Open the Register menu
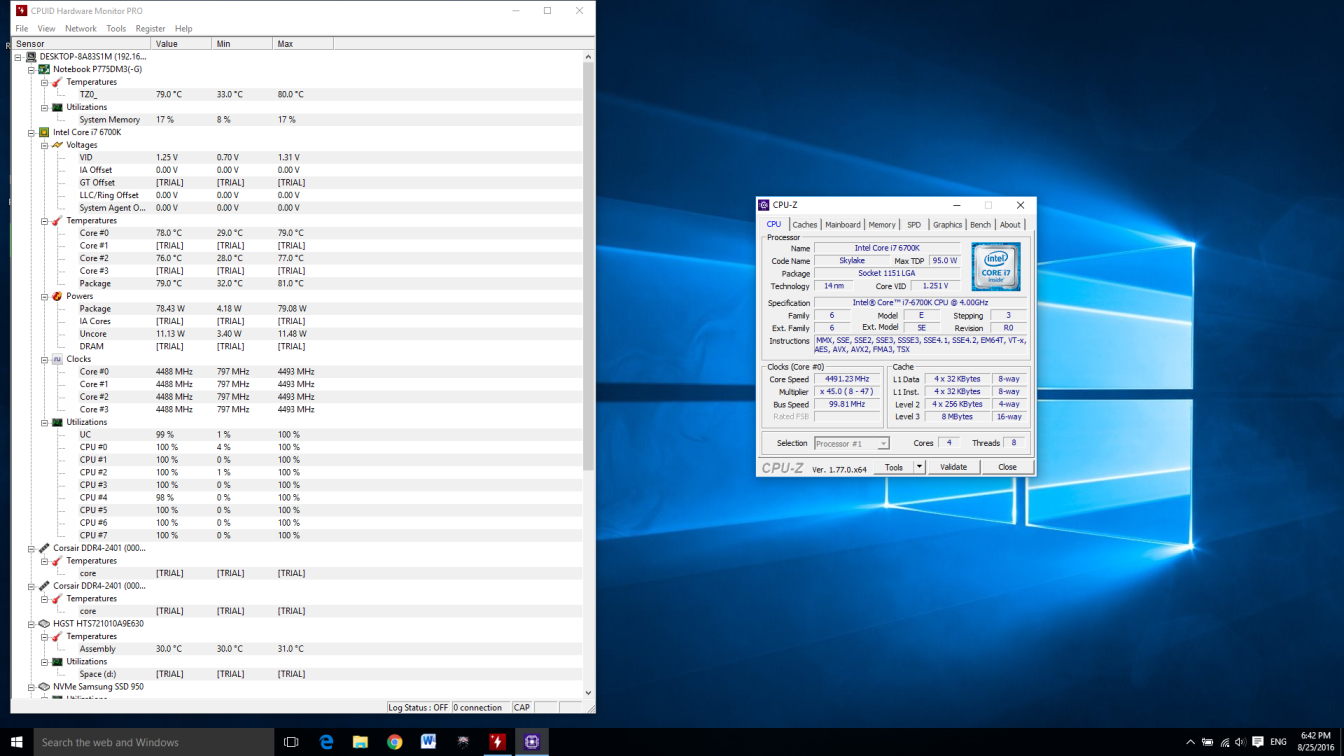Image resolution: width=1344 pixels, height=756 pixels. [150, 29]
